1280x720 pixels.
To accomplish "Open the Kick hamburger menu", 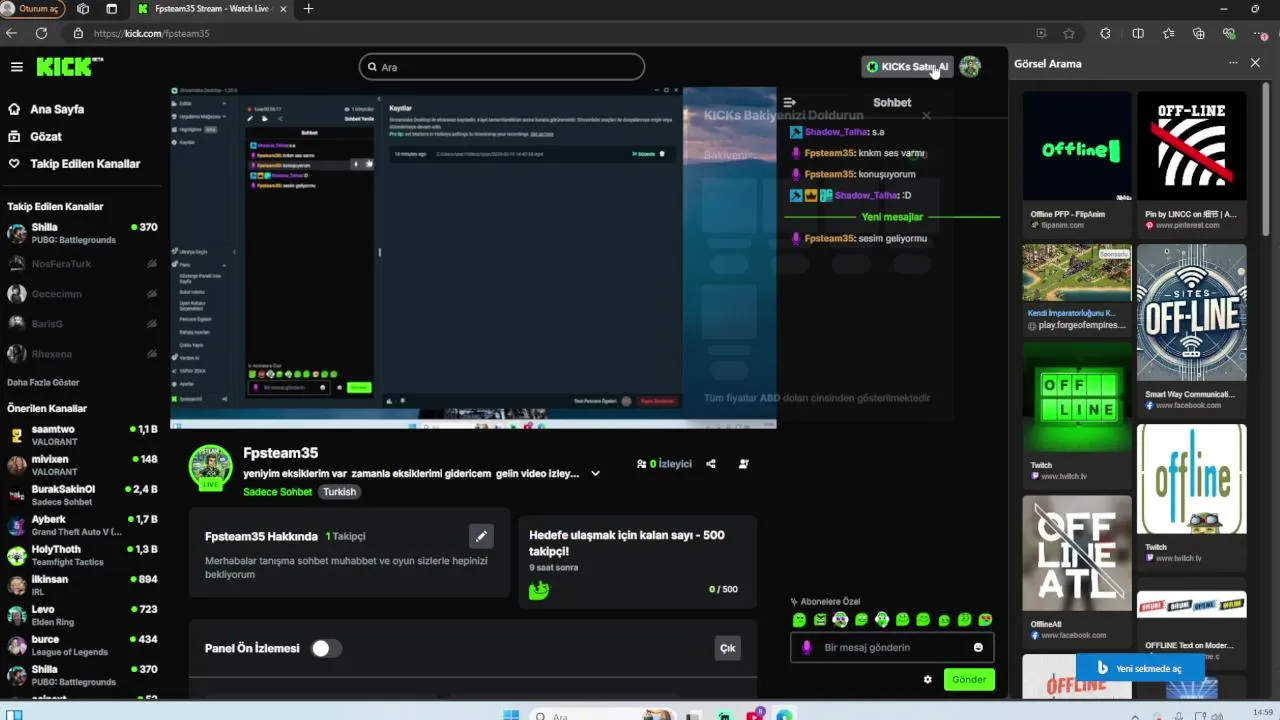I will pos(17,67).
